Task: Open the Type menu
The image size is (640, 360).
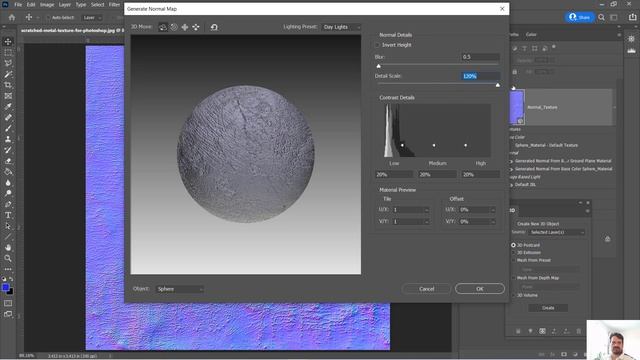Action: pos(81,4)
